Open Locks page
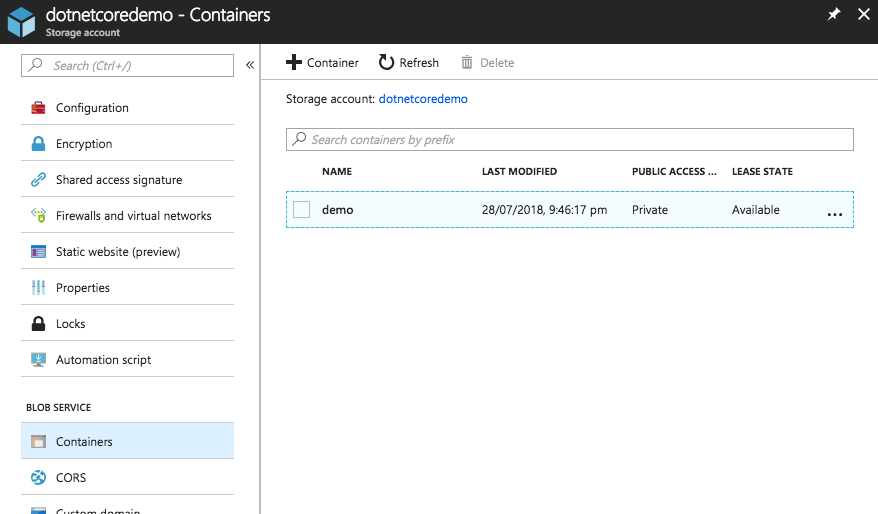This screenshot has width=878, height=514. click(x=127, y=324)
